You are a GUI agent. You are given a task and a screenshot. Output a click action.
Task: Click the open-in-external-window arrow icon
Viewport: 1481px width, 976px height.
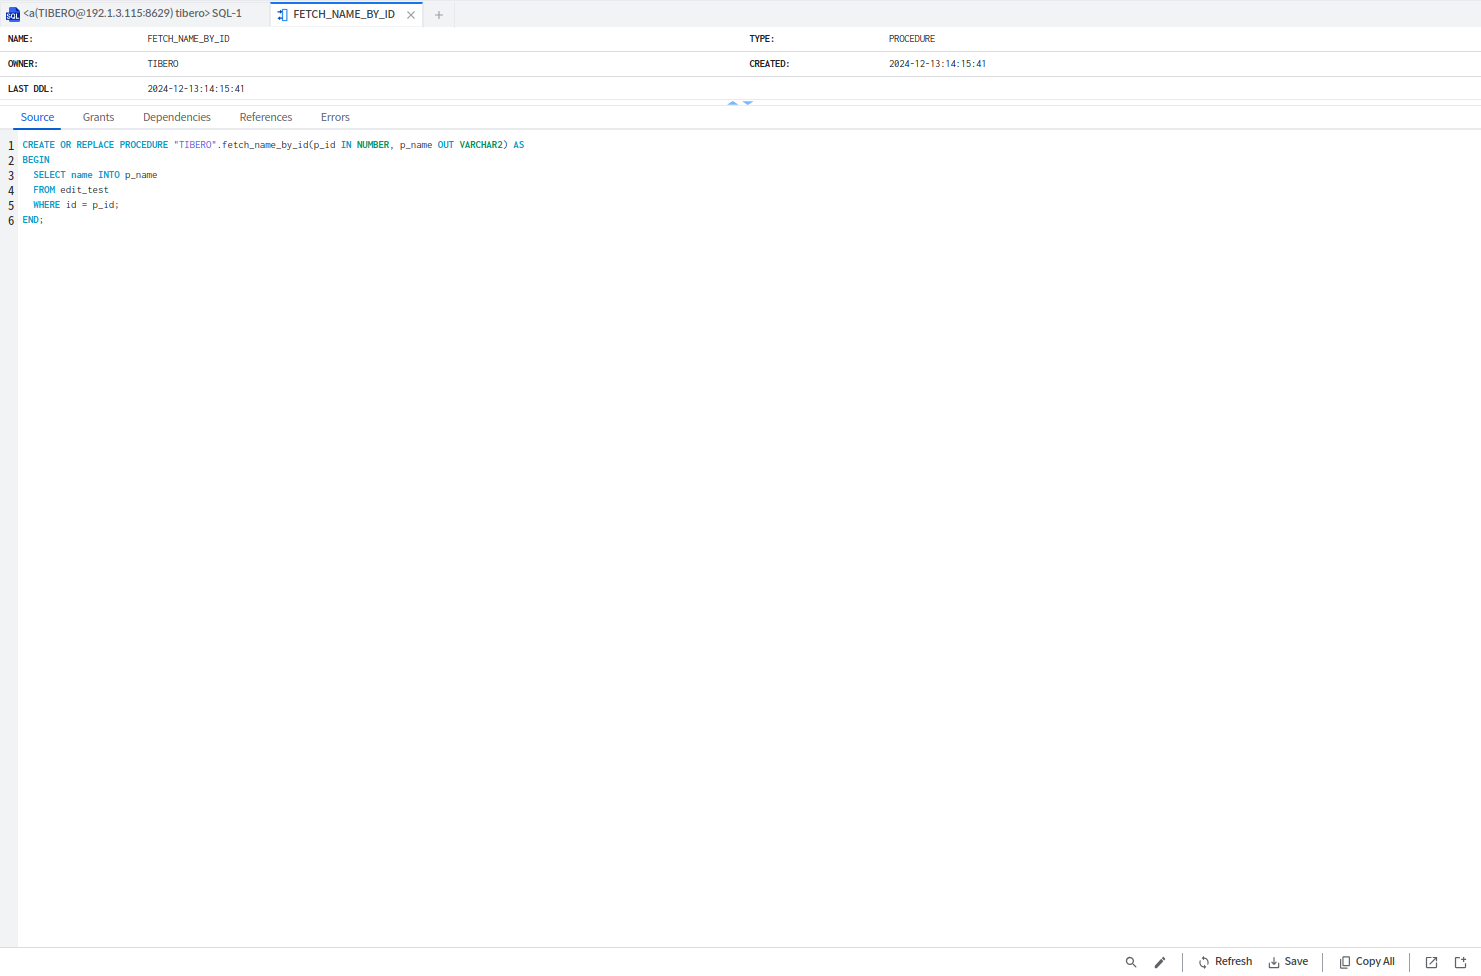[1431, 962]
